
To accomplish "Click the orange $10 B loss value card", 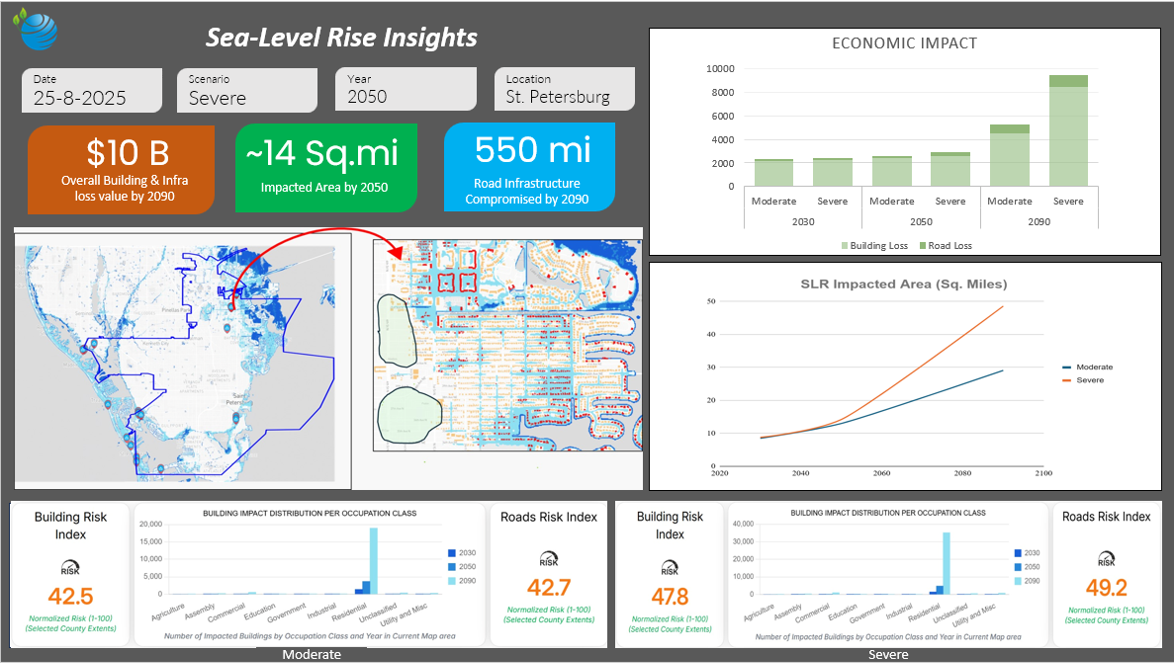I will click(x=121, y=168).
